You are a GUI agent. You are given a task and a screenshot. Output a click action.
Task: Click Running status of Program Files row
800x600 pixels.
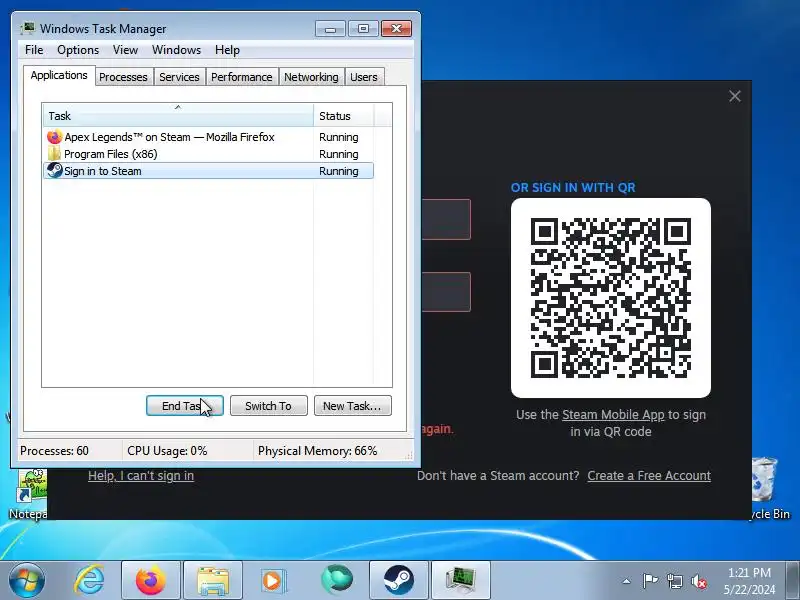click(339, 154)
